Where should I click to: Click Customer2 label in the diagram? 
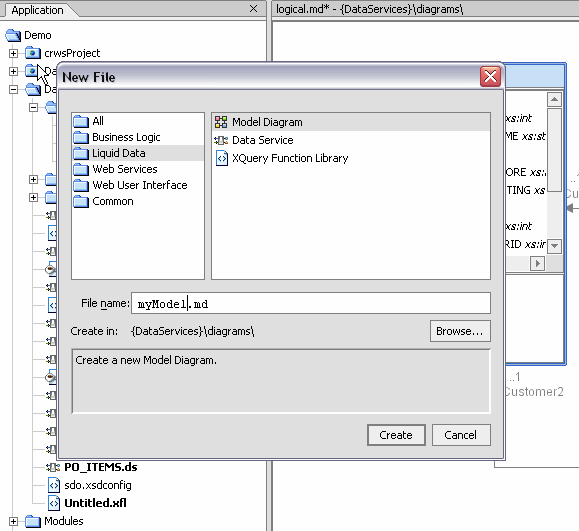[534, 392]
